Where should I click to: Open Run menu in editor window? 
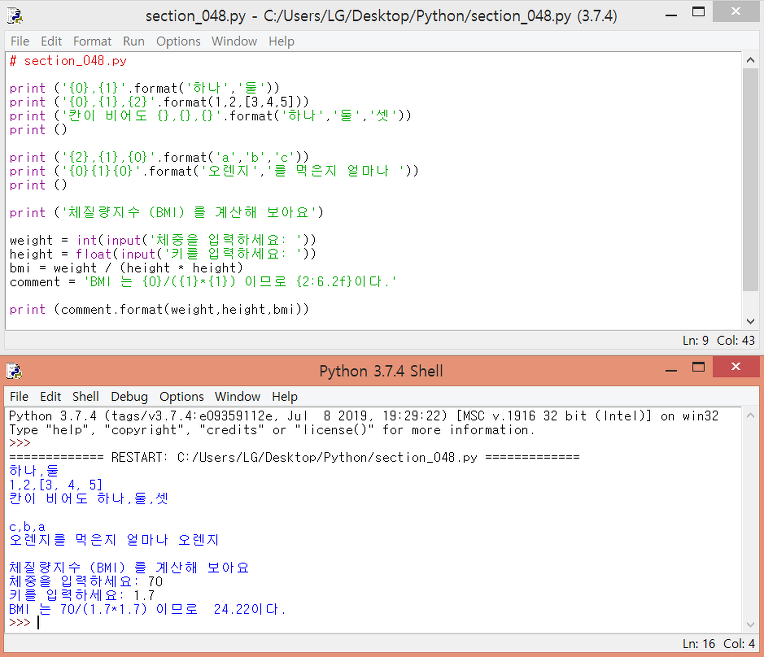(134, 41)
